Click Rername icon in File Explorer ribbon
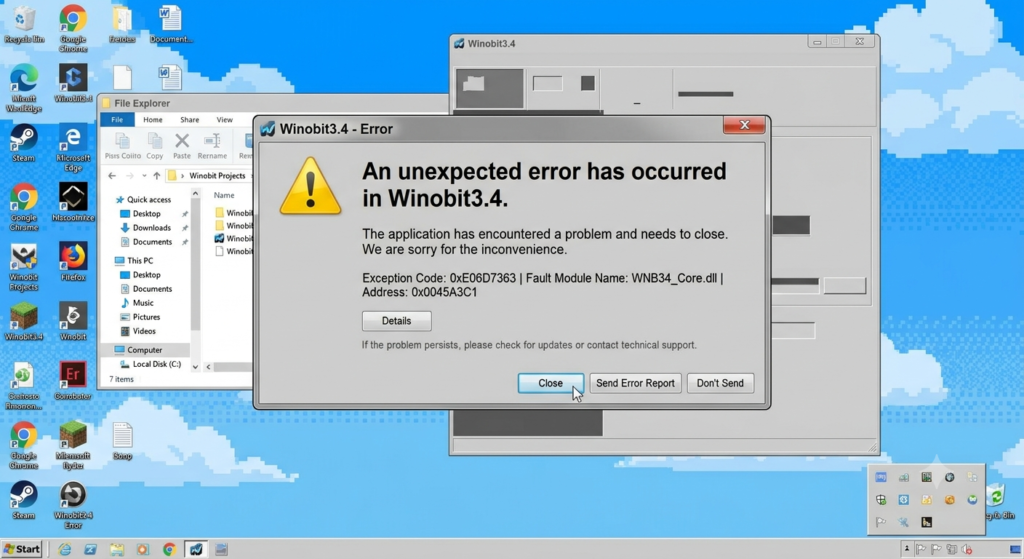 212,146
